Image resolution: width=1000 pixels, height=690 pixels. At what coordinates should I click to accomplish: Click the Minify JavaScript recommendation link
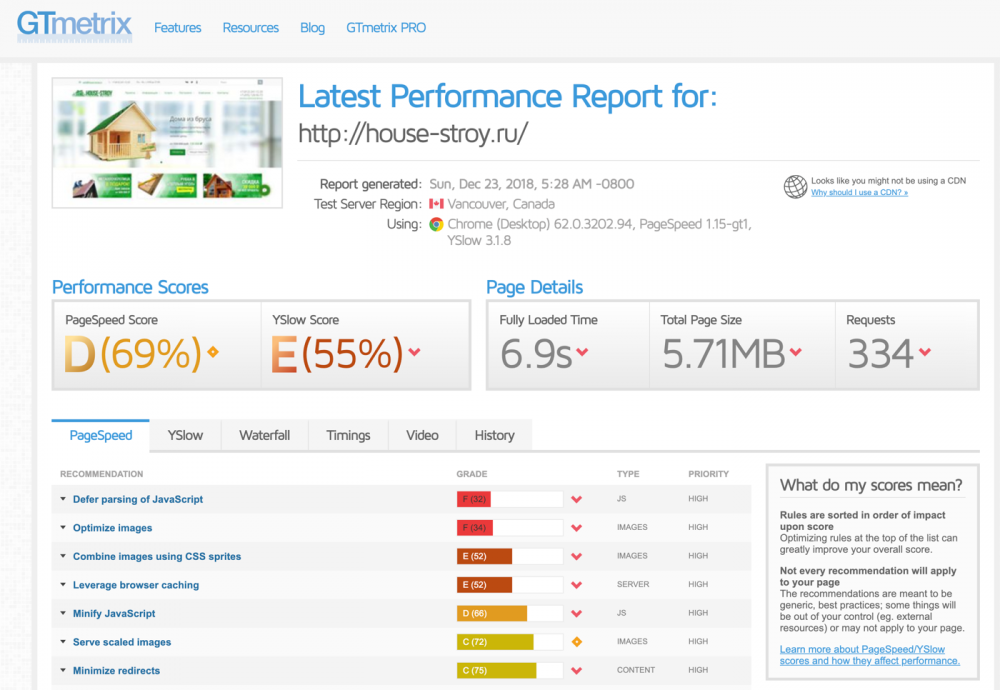click(x=114, y=613)
